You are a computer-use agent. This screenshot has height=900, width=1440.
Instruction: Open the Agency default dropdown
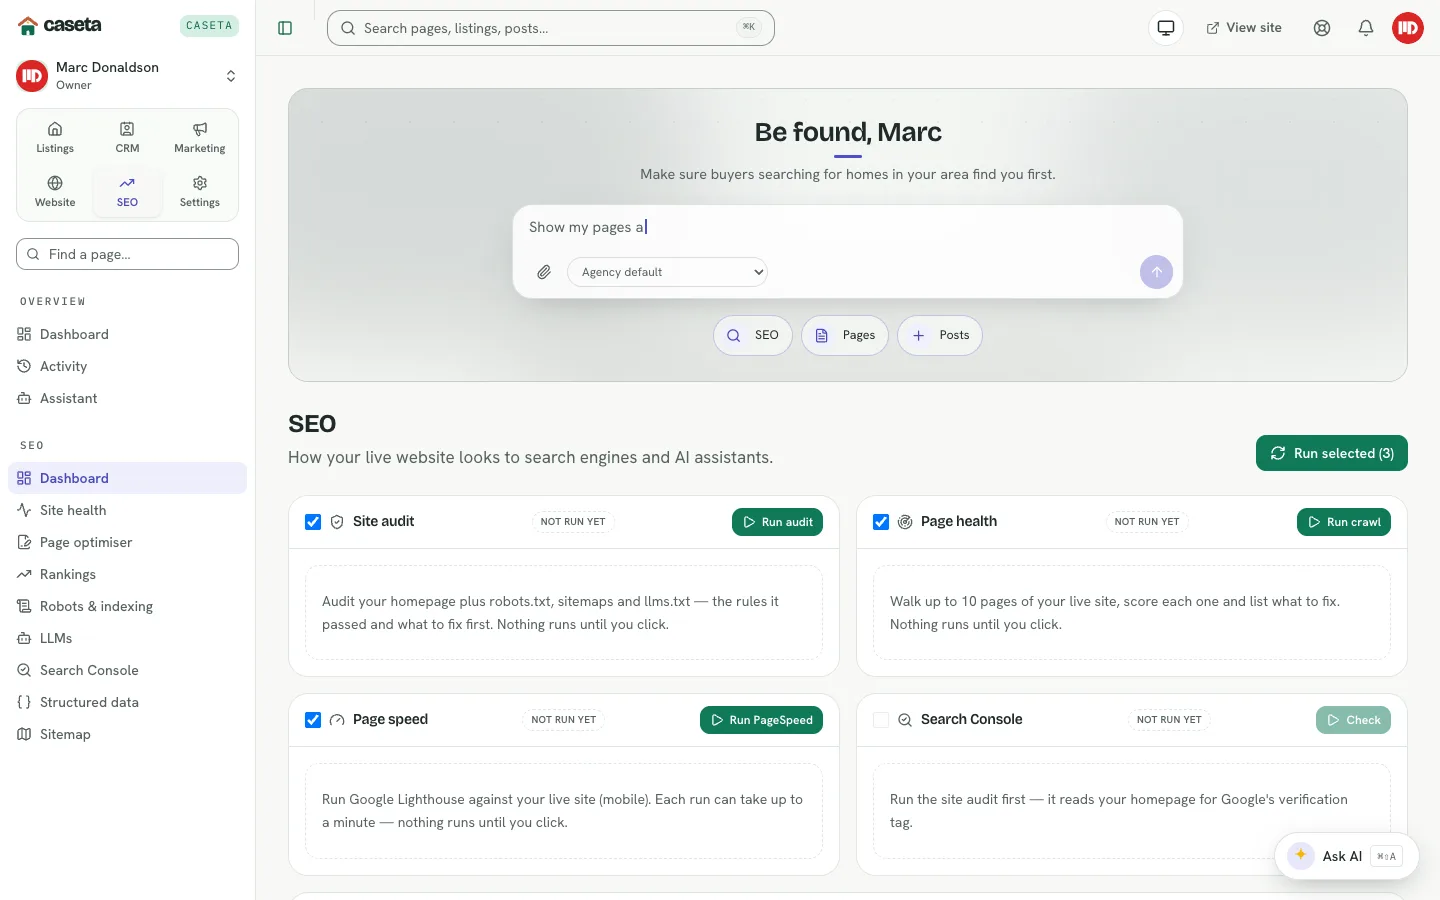coord(667,272)
